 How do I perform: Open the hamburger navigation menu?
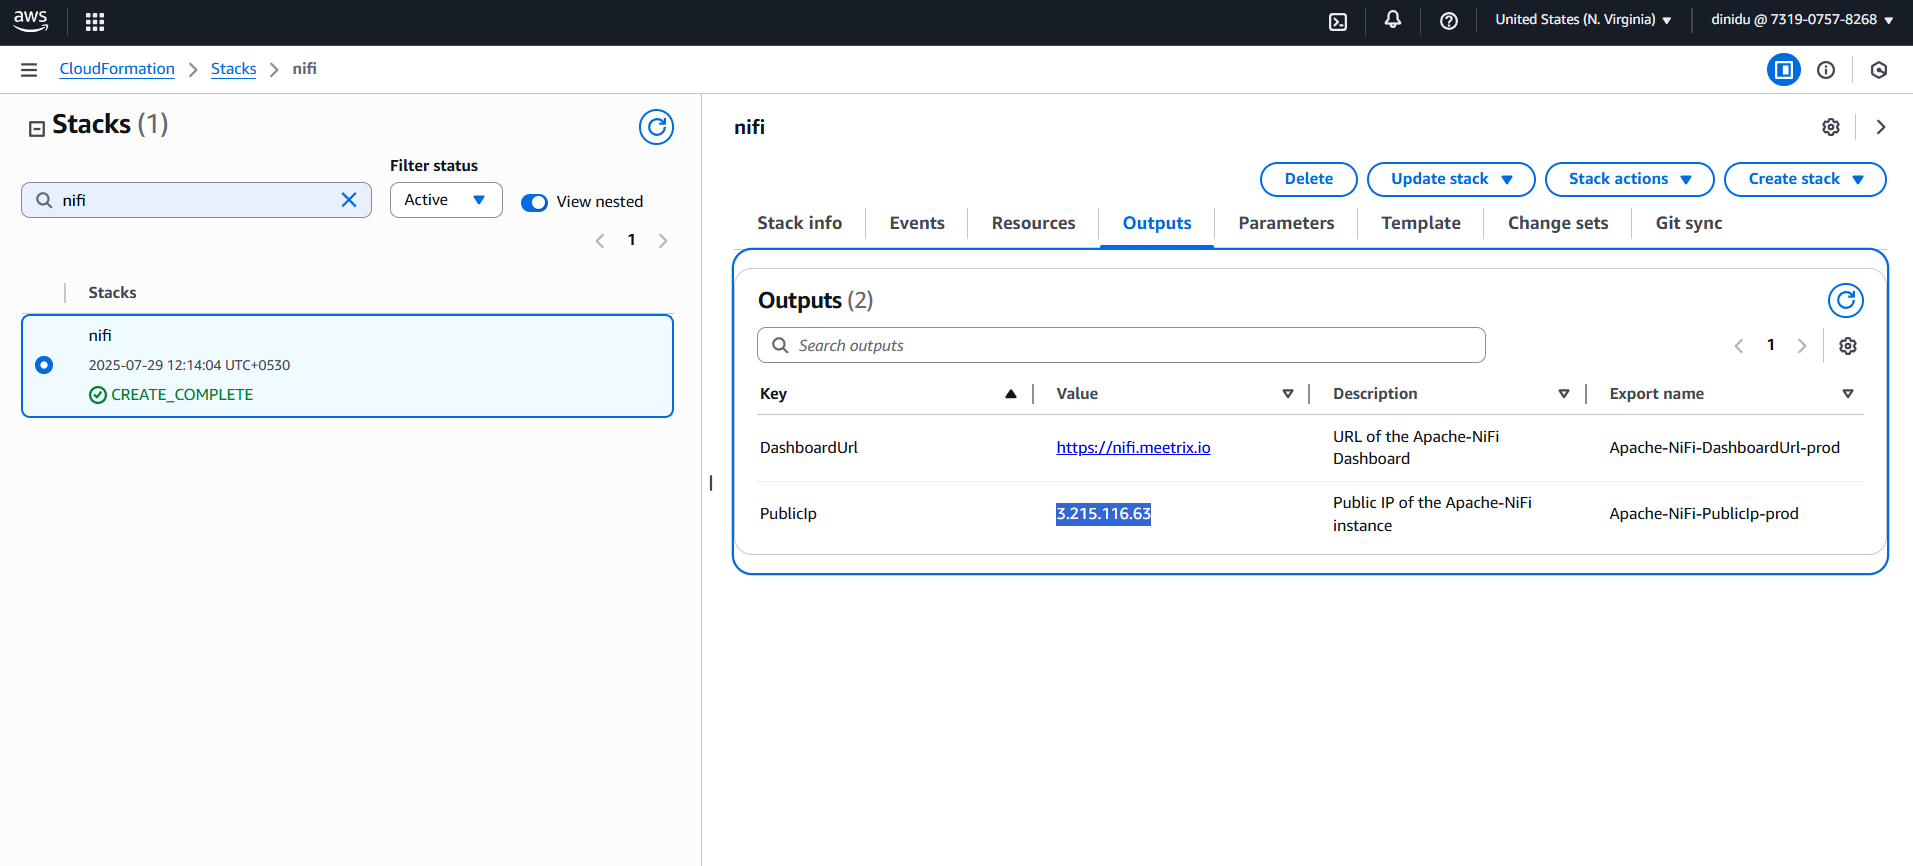29,70
